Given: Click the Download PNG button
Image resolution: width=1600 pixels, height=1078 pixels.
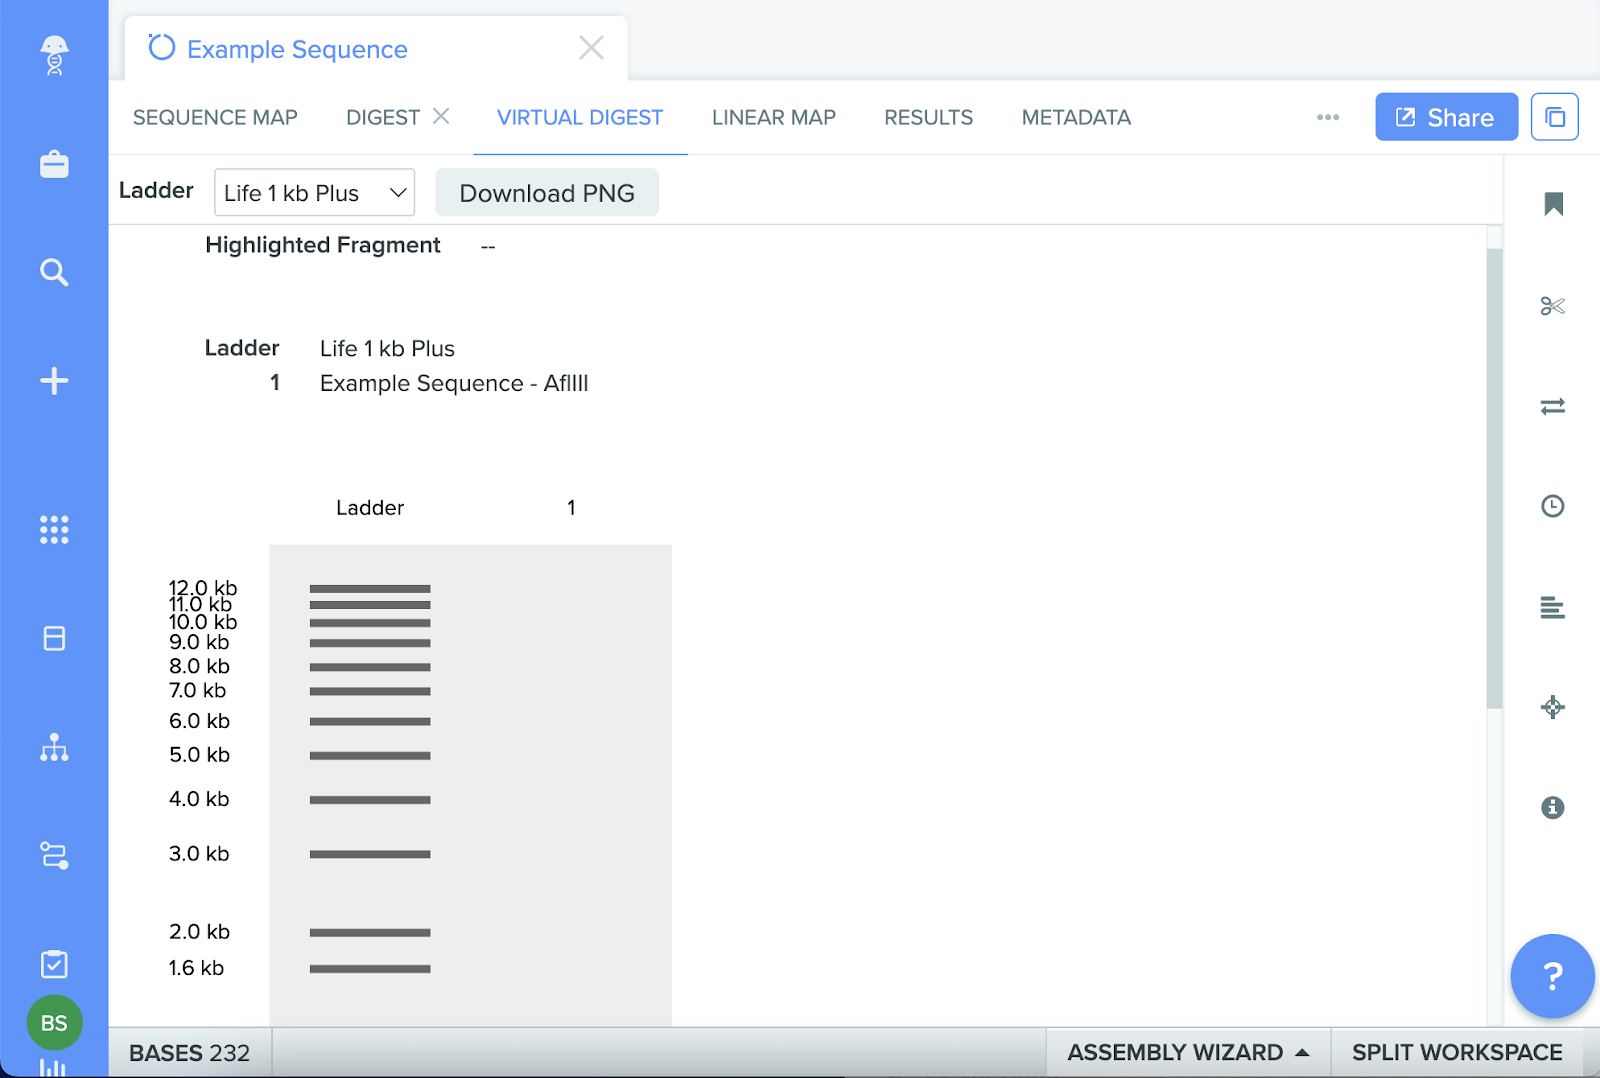Looking at the screenshot, I should click(547, 193).
